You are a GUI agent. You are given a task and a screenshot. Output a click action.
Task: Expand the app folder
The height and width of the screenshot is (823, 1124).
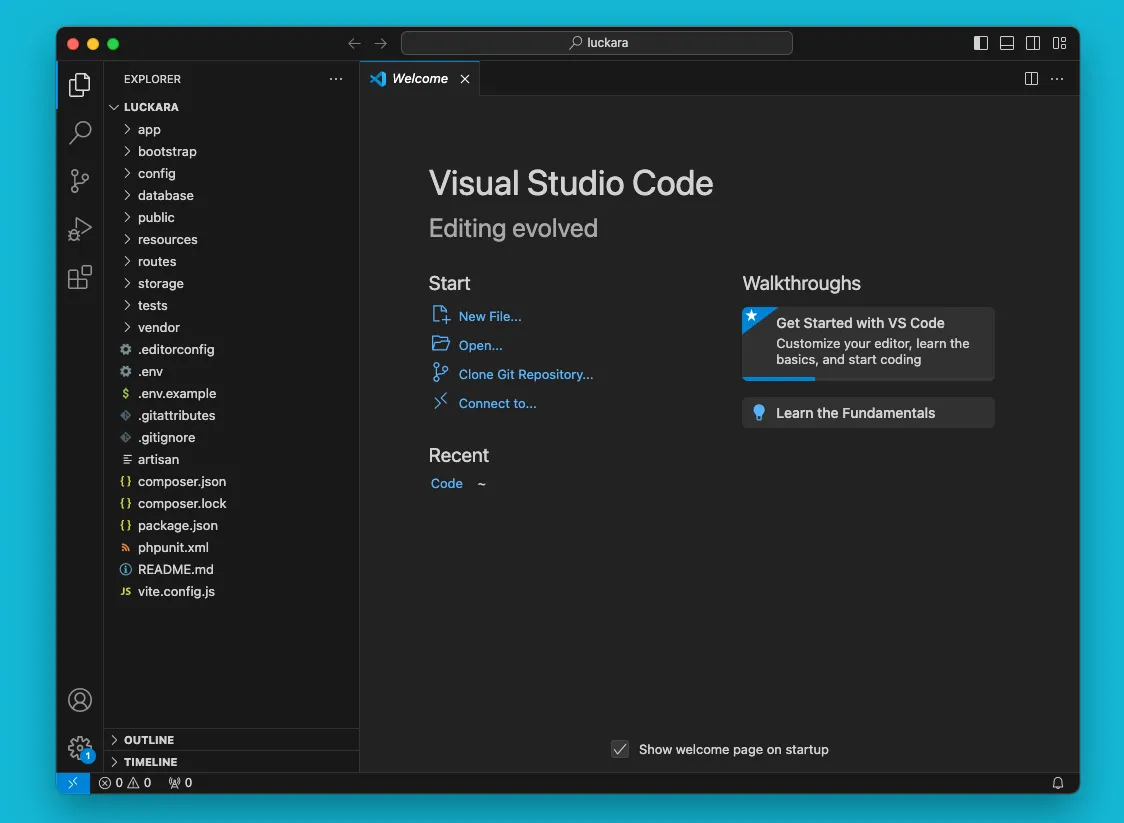point(149,130)
